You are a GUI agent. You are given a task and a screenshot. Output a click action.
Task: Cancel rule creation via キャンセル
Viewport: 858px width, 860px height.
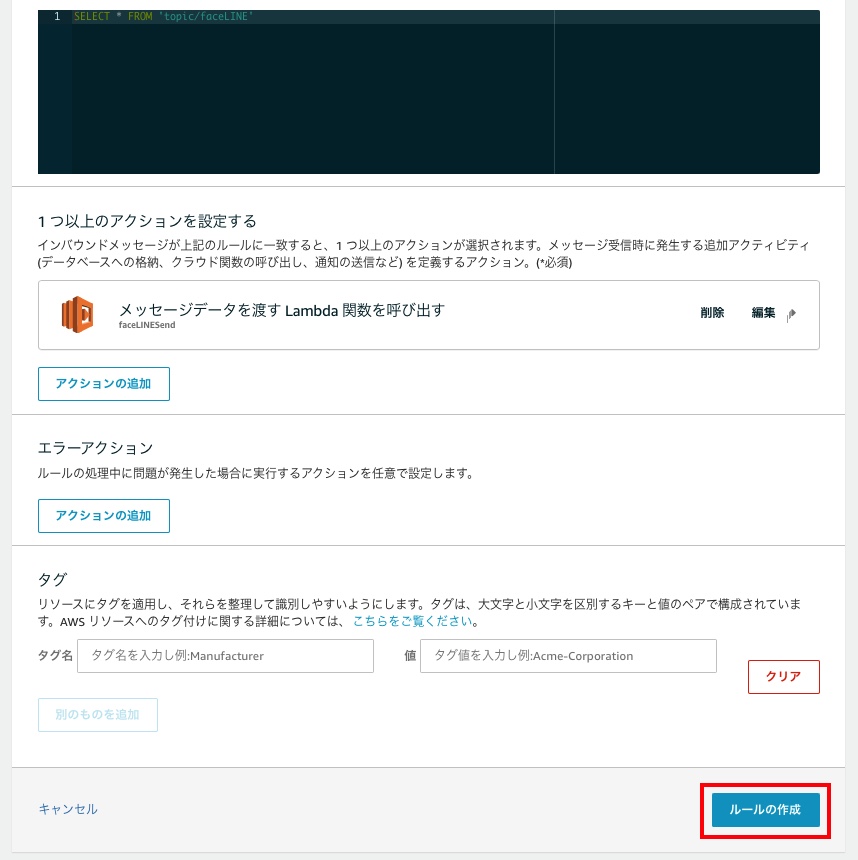66,810
